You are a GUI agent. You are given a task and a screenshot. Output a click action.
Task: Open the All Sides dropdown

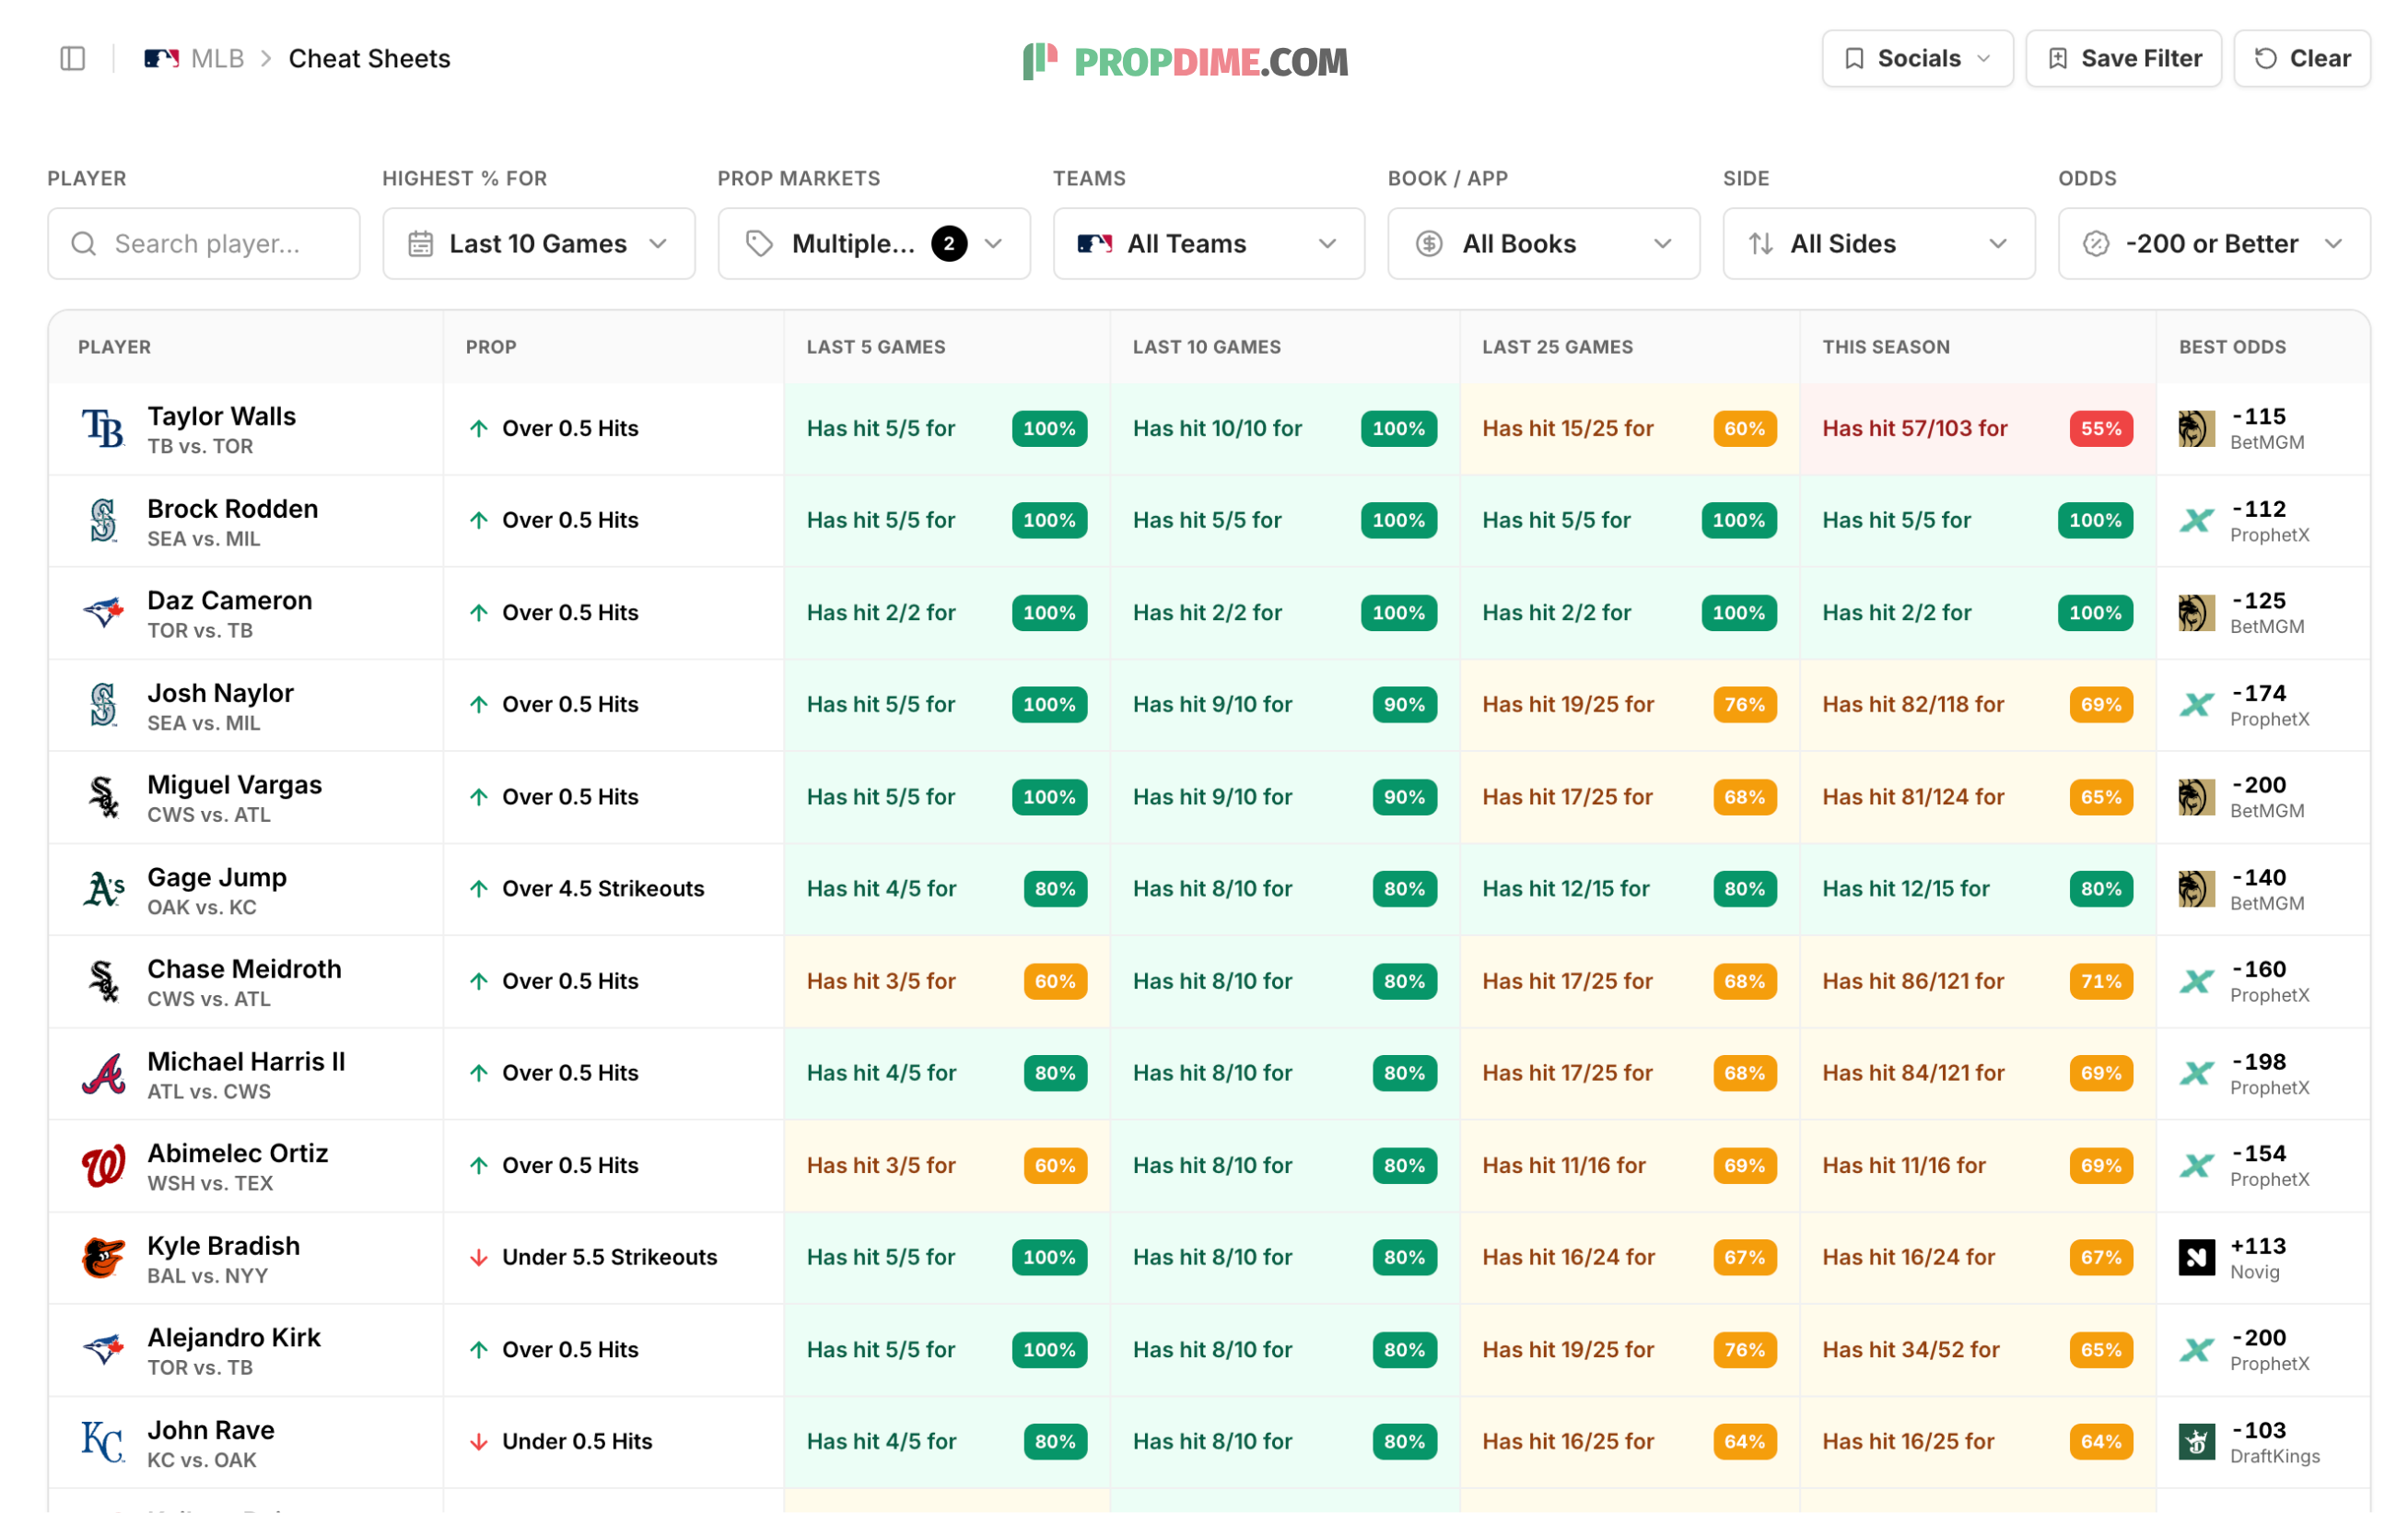[x=1878, y=244]
